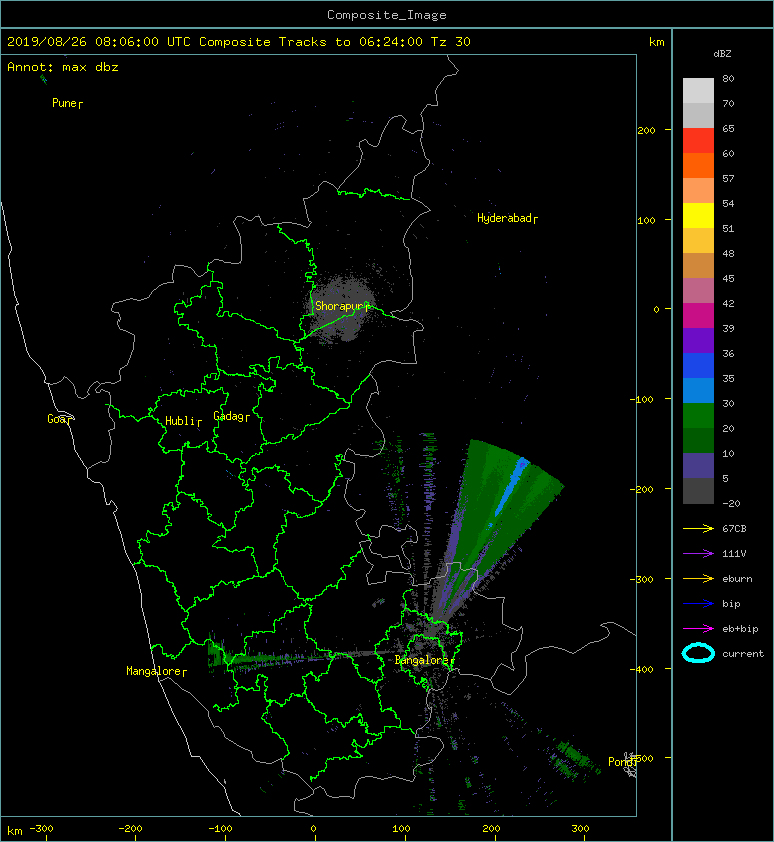Select the light blue 35 dBZ swatch
Screen dimensions: 774x842
698,391
